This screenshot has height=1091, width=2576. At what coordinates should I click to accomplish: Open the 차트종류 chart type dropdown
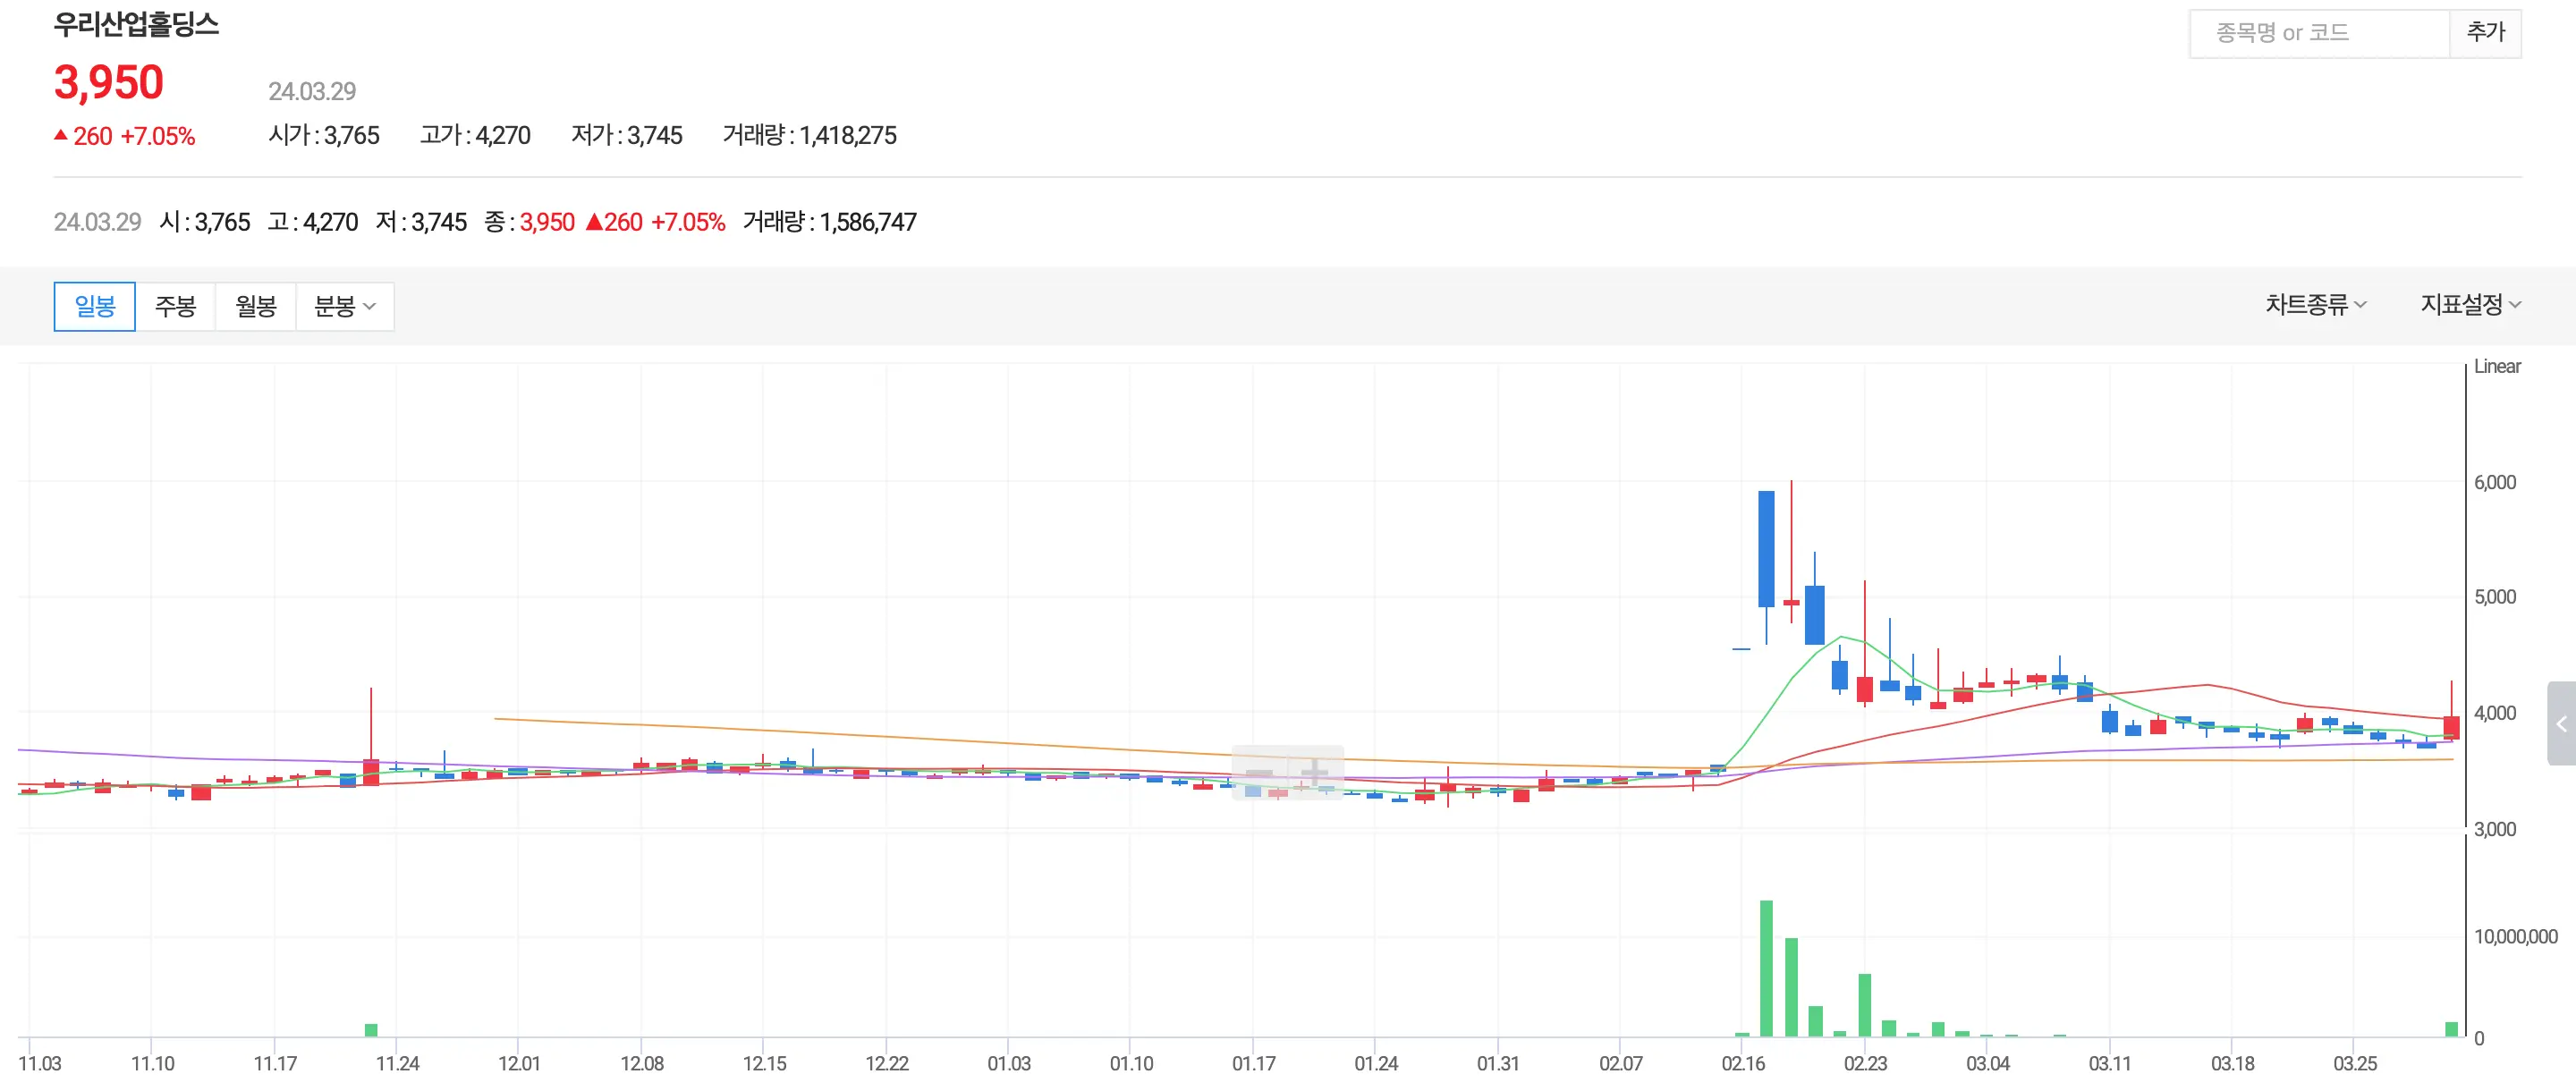point(2315,304)
